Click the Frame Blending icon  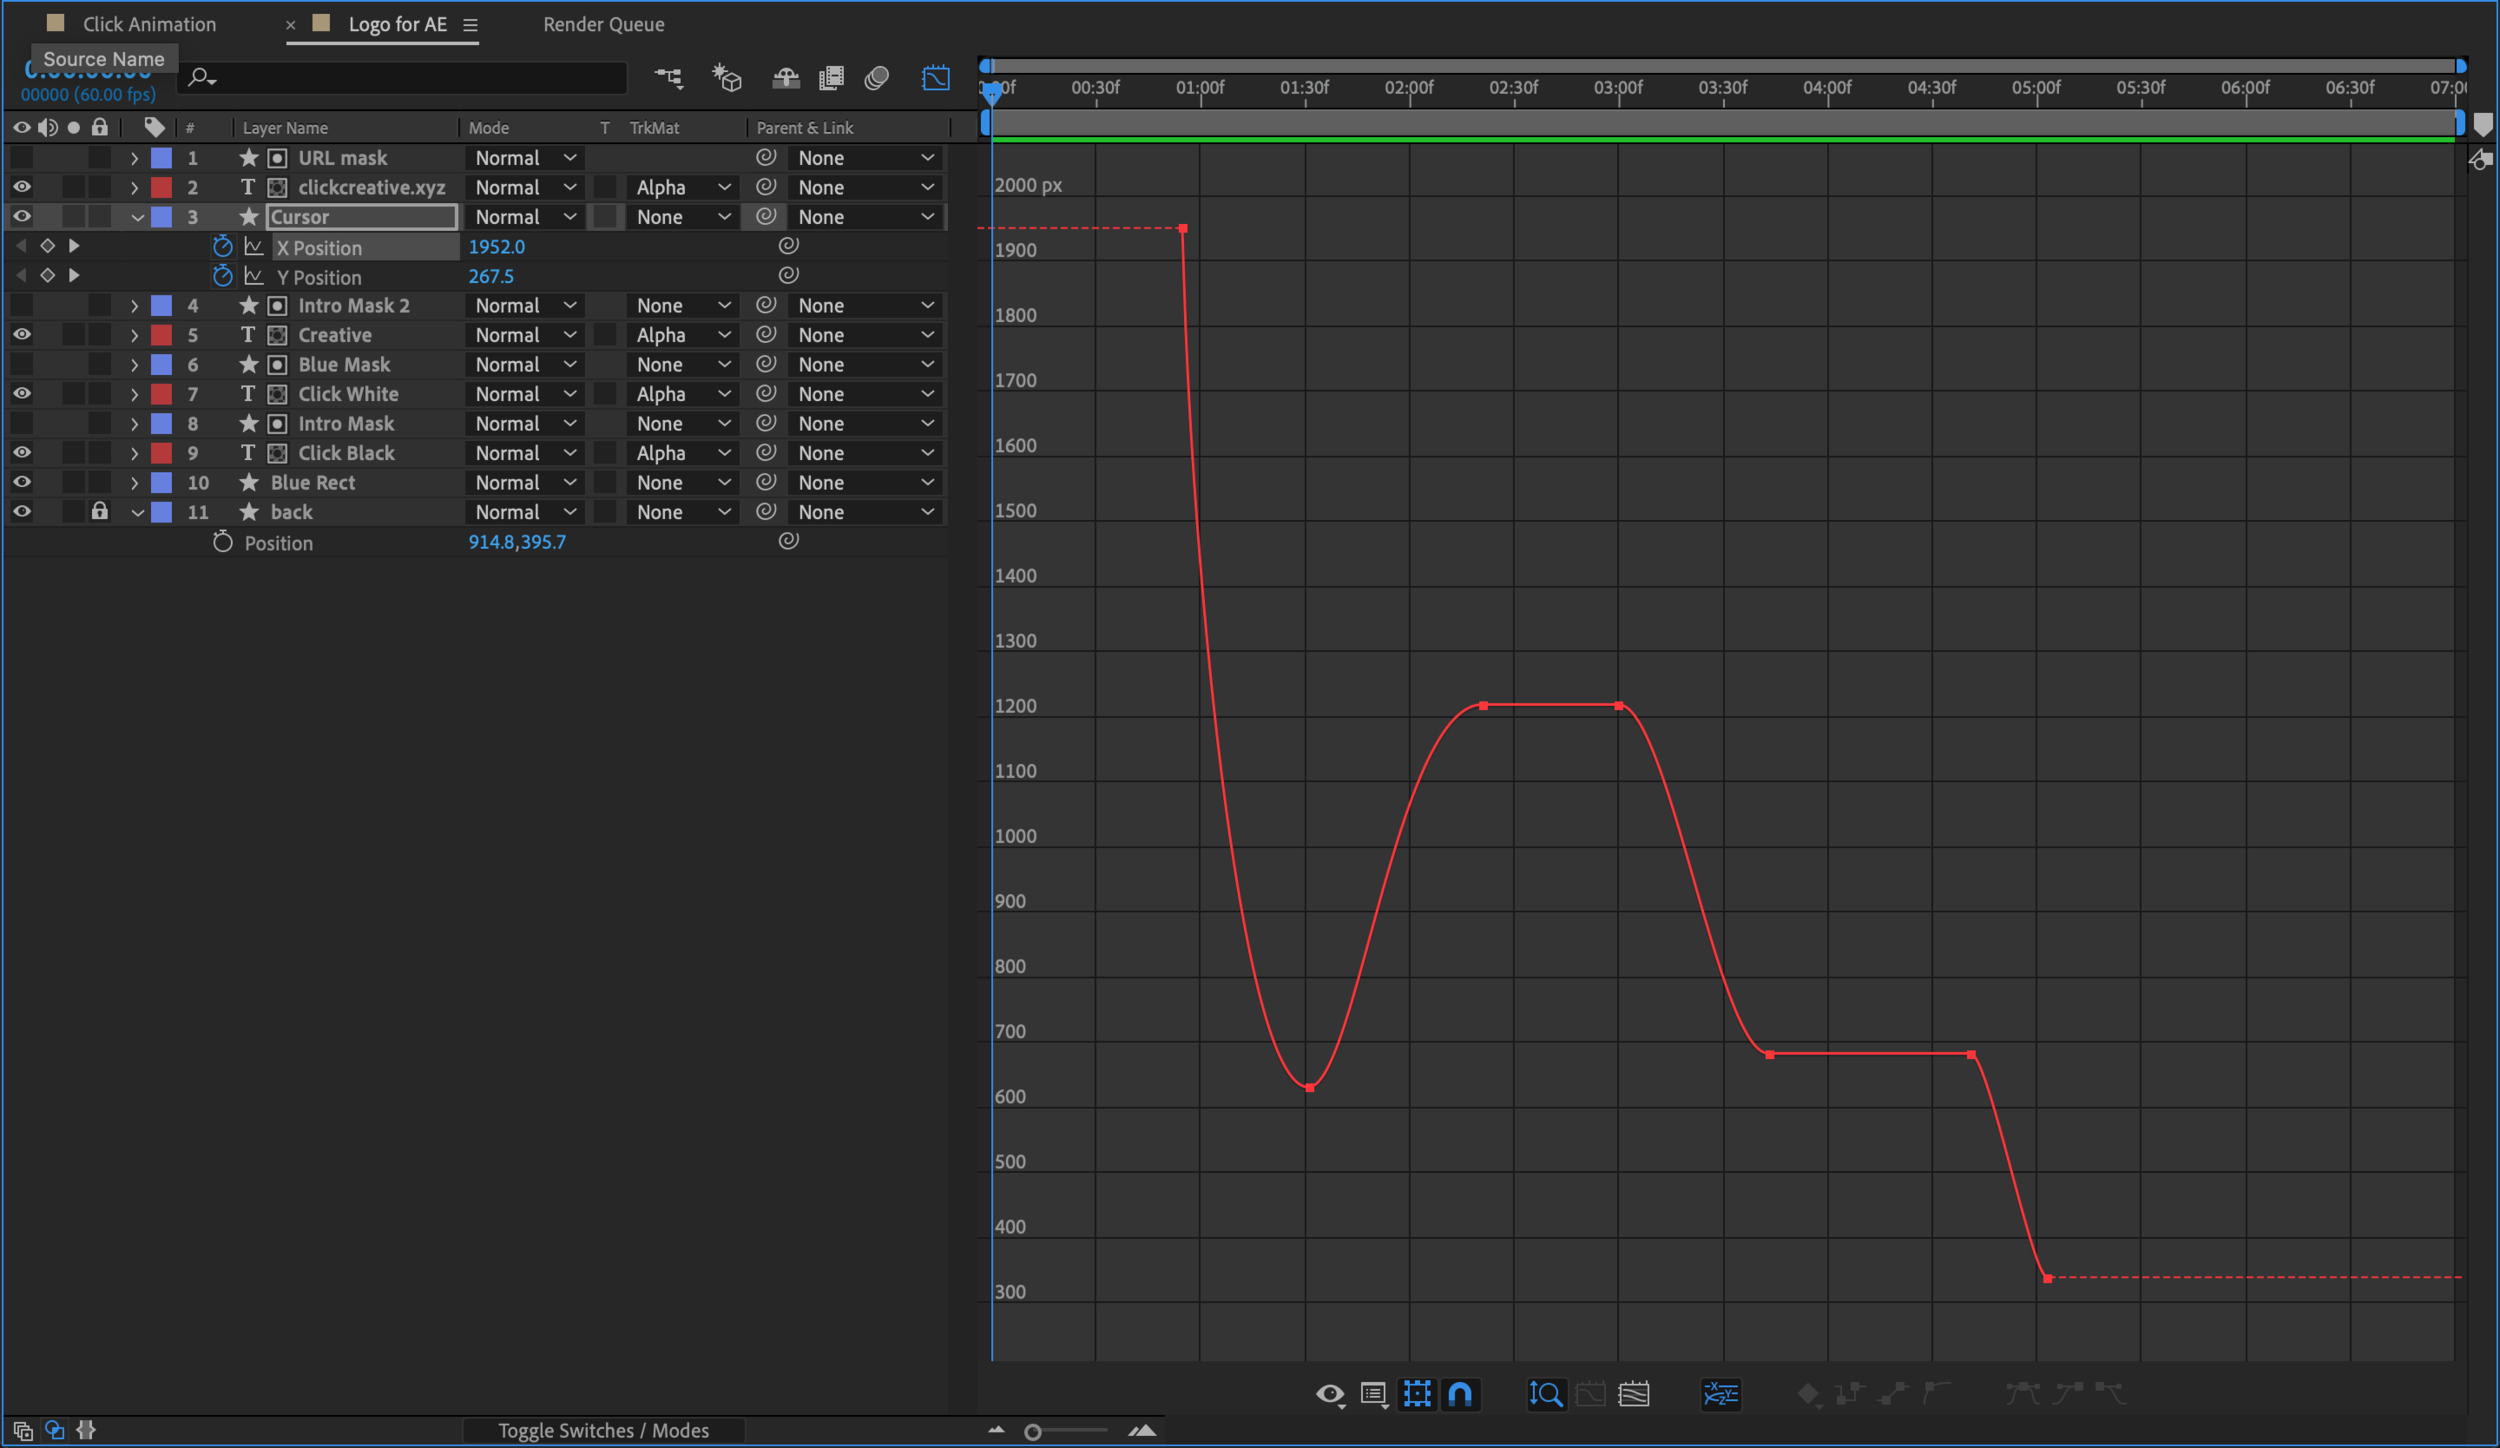pyautogui.click(x=831, y=78)
